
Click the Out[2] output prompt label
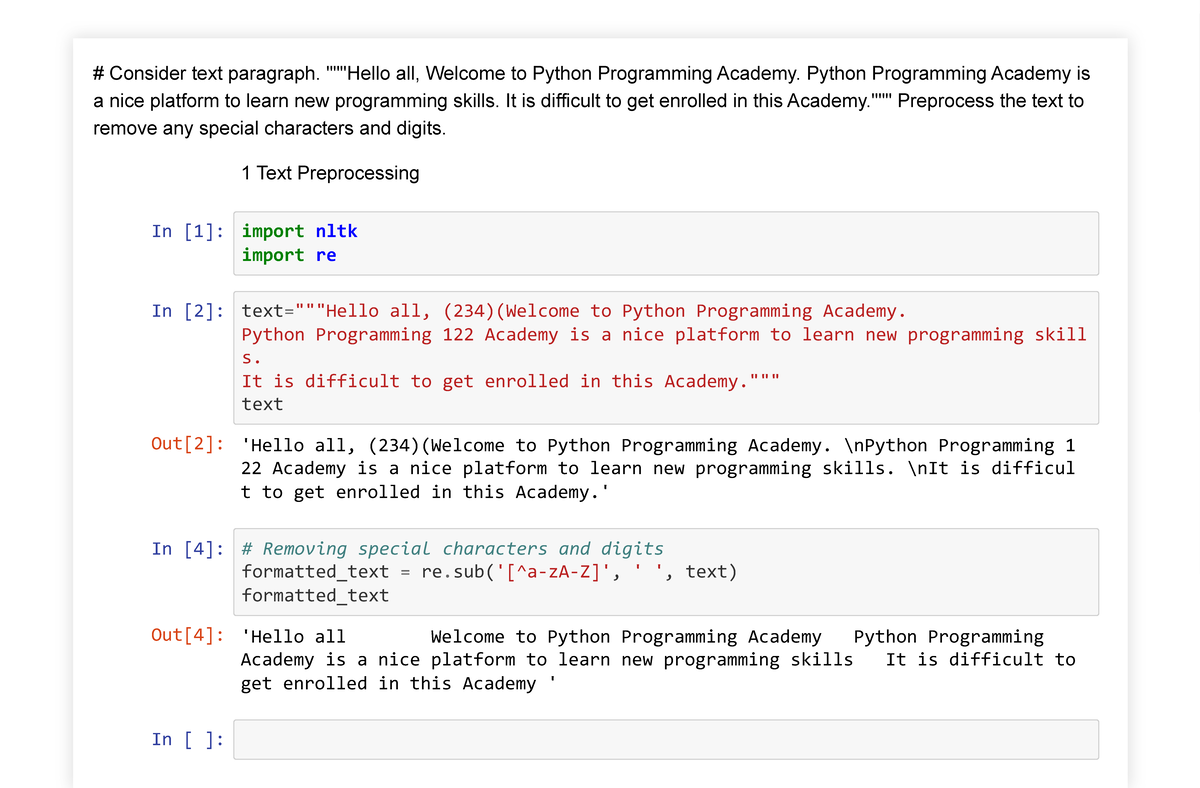(x=187, y=445)
